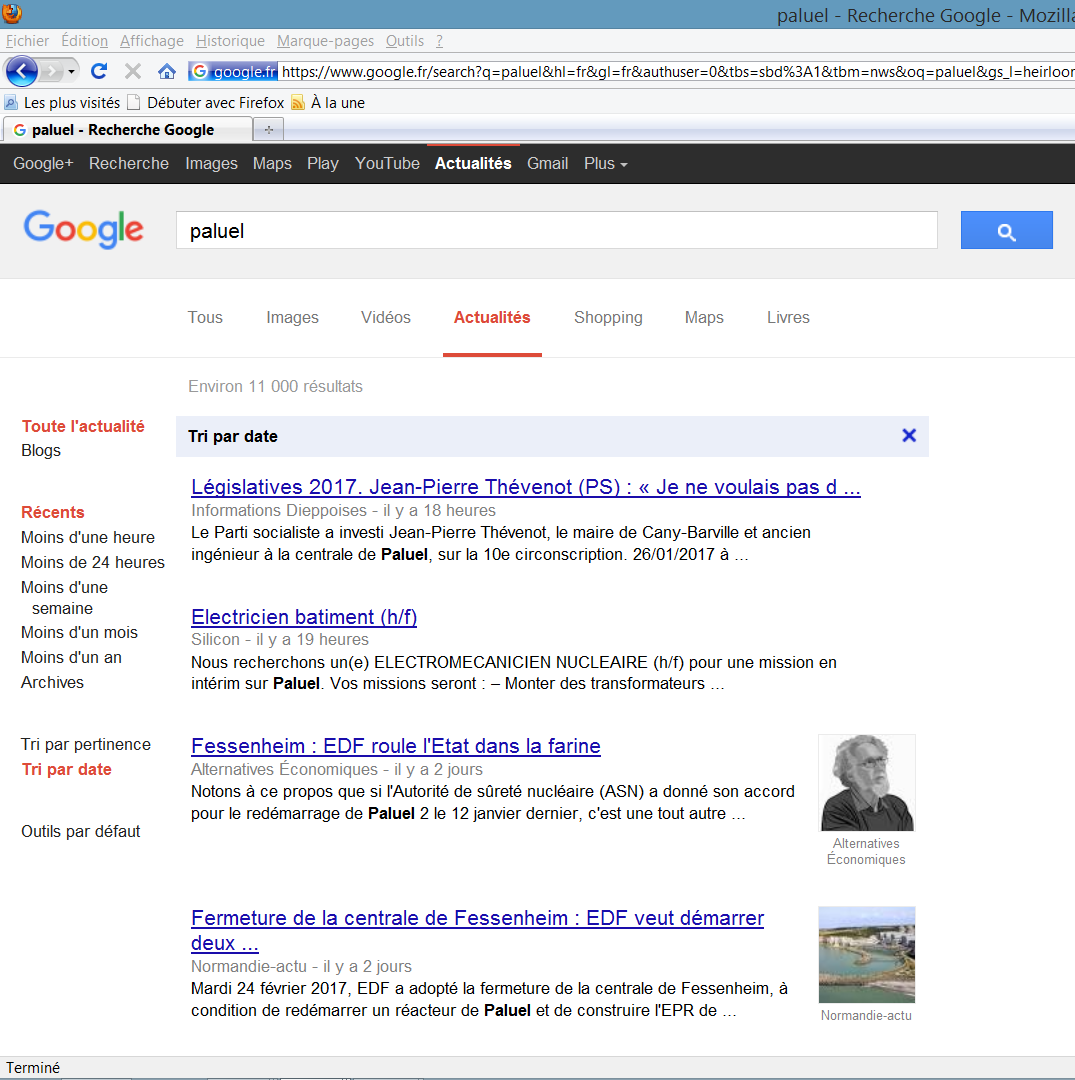Switch to the Shopping results tab

click(608, 318)
